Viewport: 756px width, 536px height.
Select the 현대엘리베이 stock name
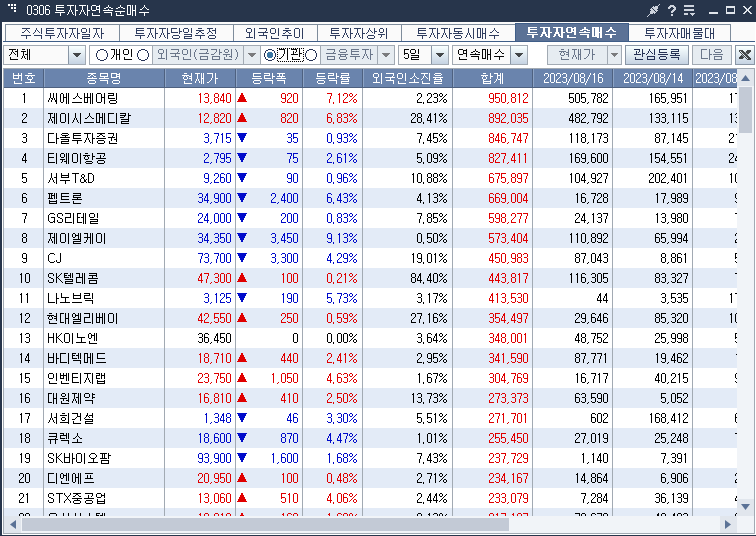(x=82, y=319)
